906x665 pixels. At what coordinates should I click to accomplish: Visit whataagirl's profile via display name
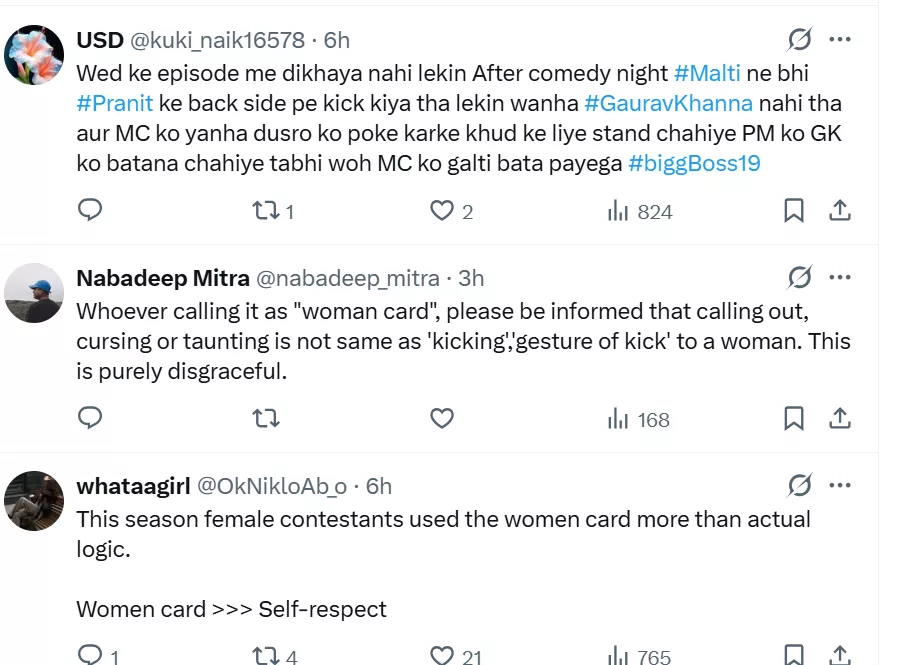[133, 486]
